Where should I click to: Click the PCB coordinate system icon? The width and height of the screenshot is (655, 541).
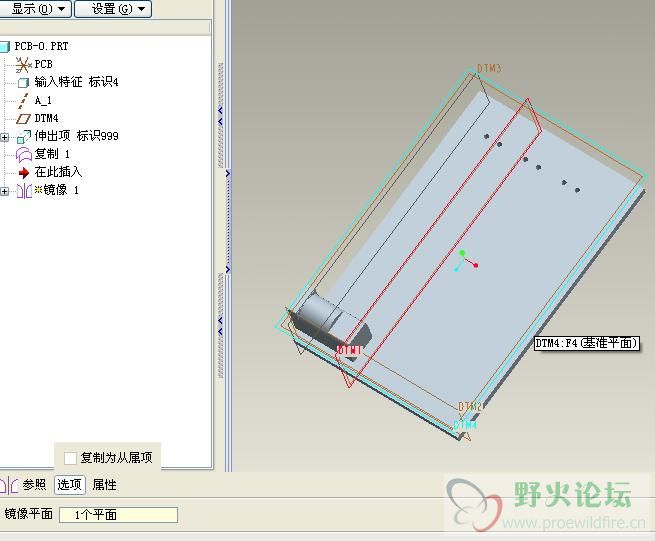coord(23,65)
